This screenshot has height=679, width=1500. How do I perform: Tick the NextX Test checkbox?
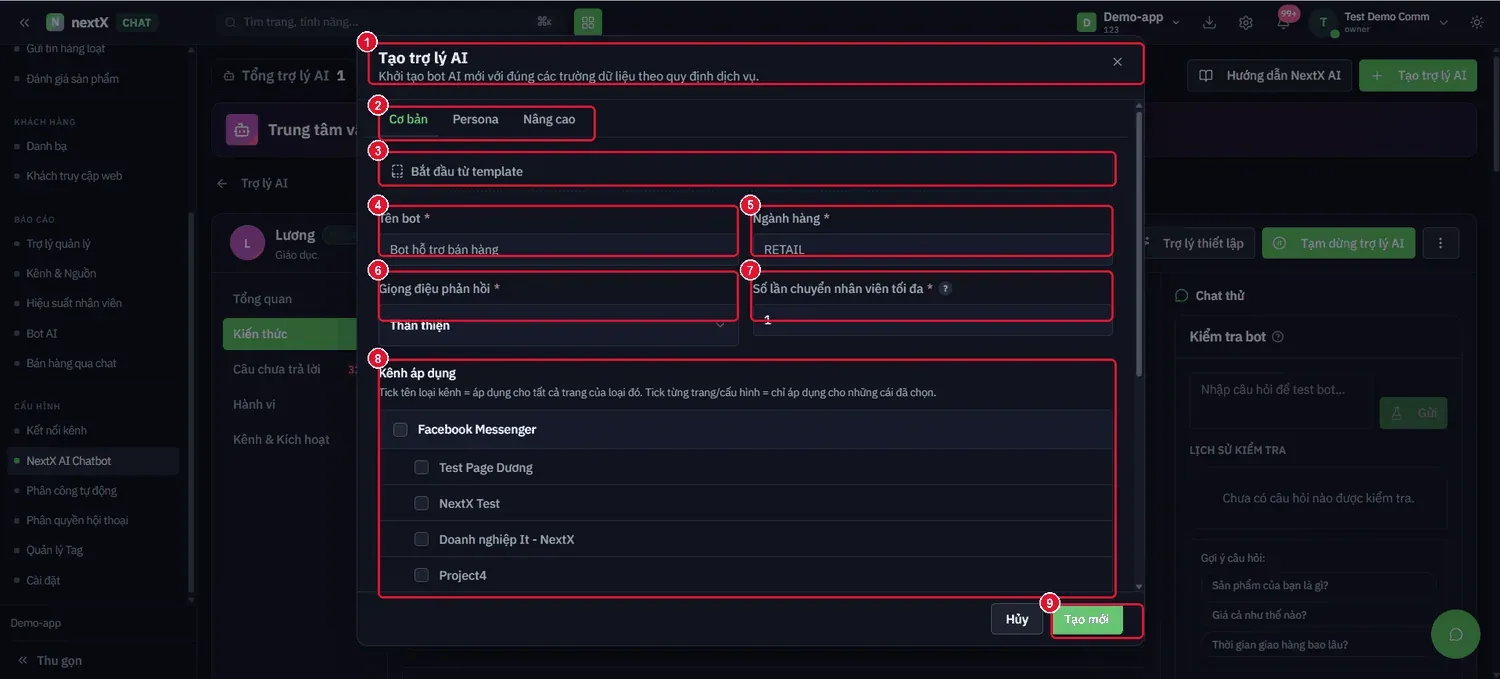point(421,503)
